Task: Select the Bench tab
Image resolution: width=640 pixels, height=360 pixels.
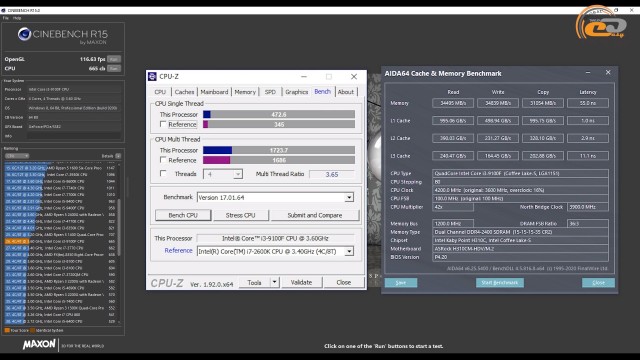Action: [322, 91]
